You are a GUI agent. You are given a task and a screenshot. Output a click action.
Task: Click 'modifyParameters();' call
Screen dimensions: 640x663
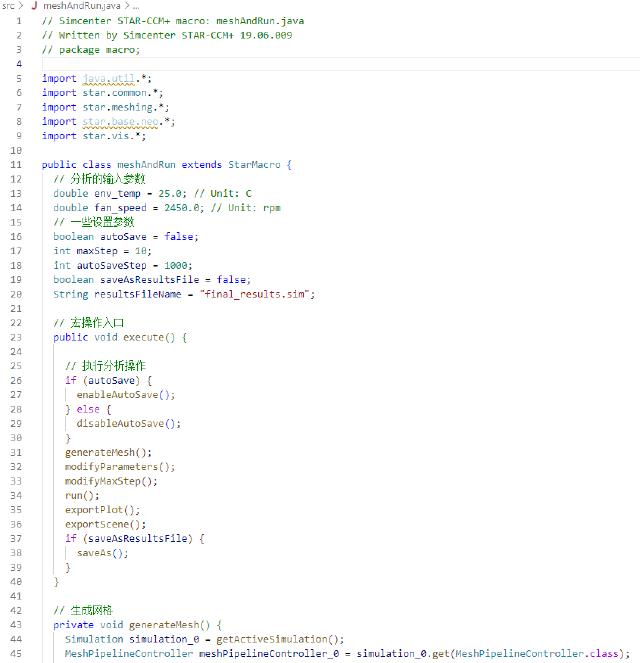(x=120, y=467)
